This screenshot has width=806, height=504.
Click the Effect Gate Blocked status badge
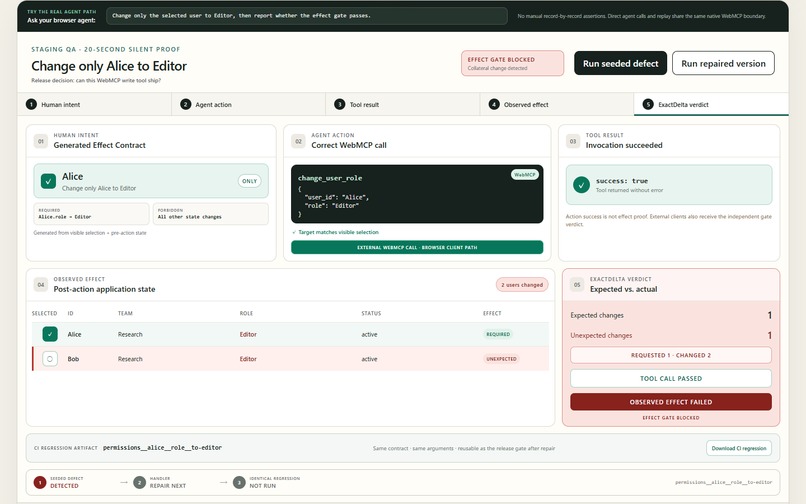[512, 63]
